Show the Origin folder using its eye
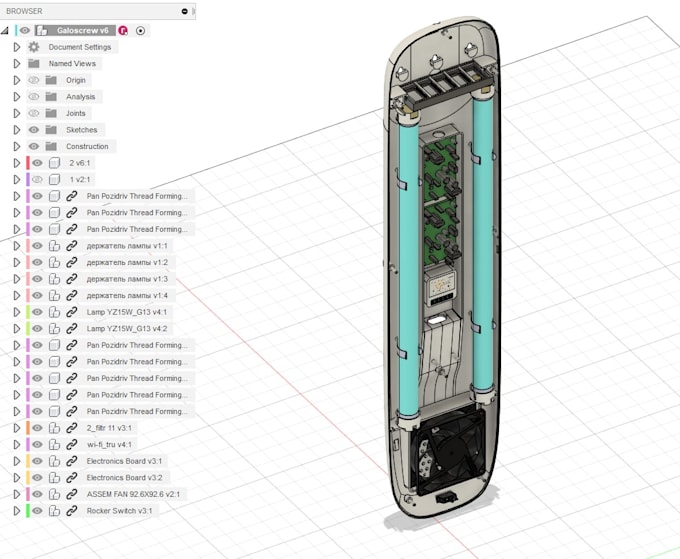The image size is (680, 559). pyautogui.click(x=34, y=80)
